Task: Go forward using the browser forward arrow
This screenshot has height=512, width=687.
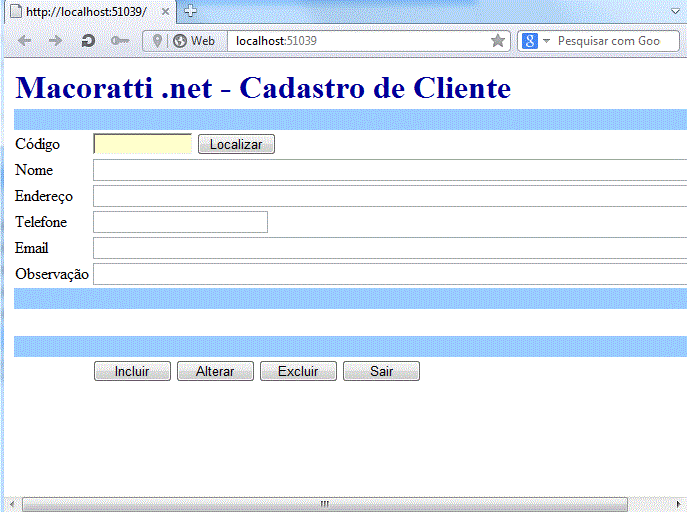Action: point(55,41)
